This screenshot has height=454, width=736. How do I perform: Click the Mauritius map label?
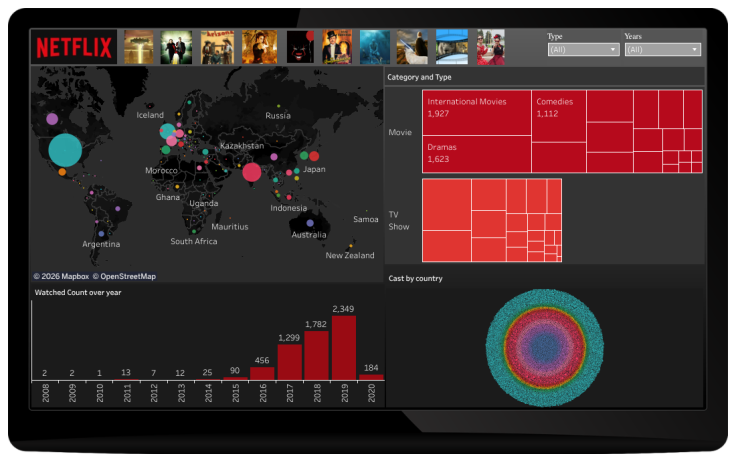[x=230, y=227]
